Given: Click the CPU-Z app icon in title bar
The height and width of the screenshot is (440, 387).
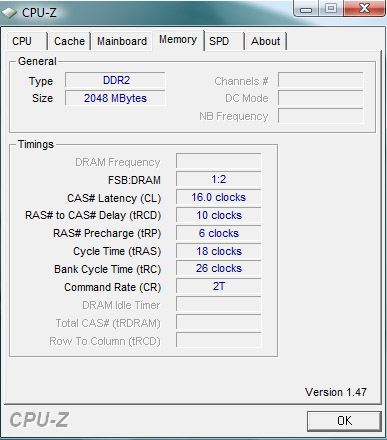Looking at the screenshot, I should pyautogui.click(x=9, y=13).
